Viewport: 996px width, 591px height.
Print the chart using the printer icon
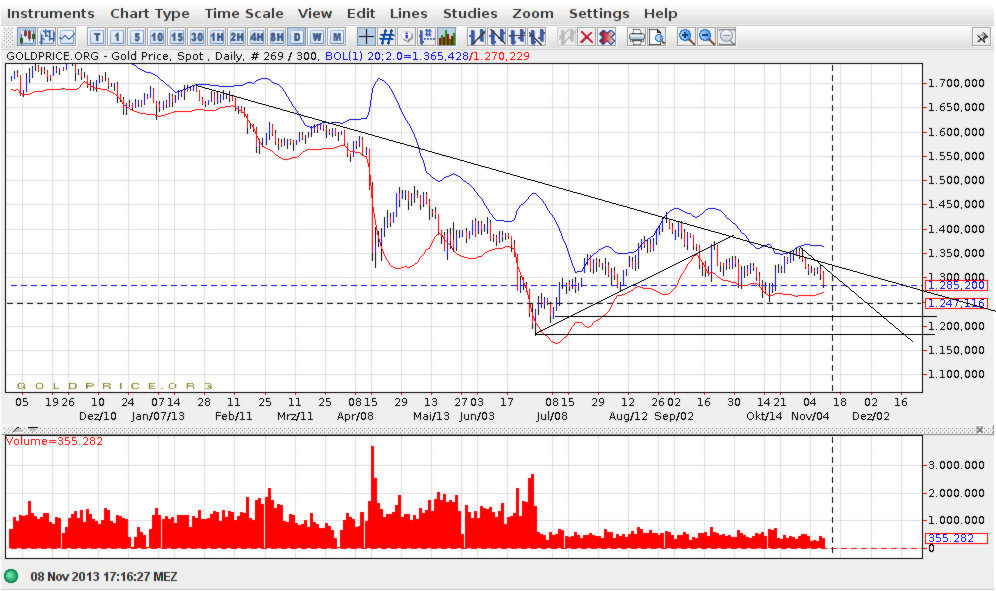[x=636, y=37]
